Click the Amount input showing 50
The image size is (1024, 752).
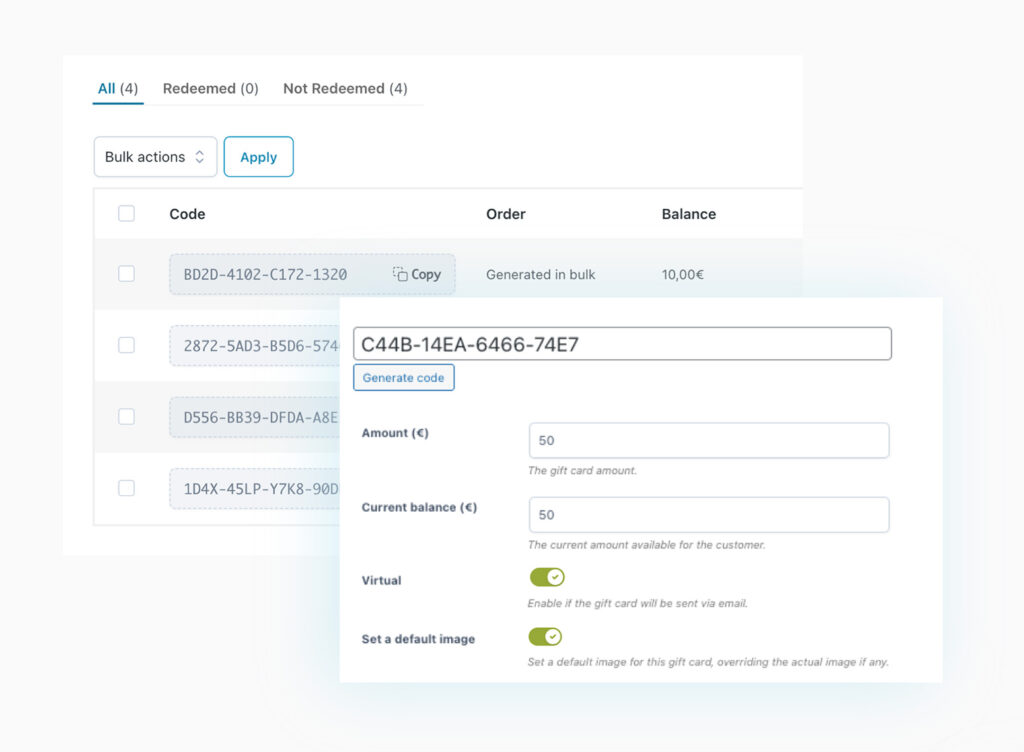click(708, 440)
